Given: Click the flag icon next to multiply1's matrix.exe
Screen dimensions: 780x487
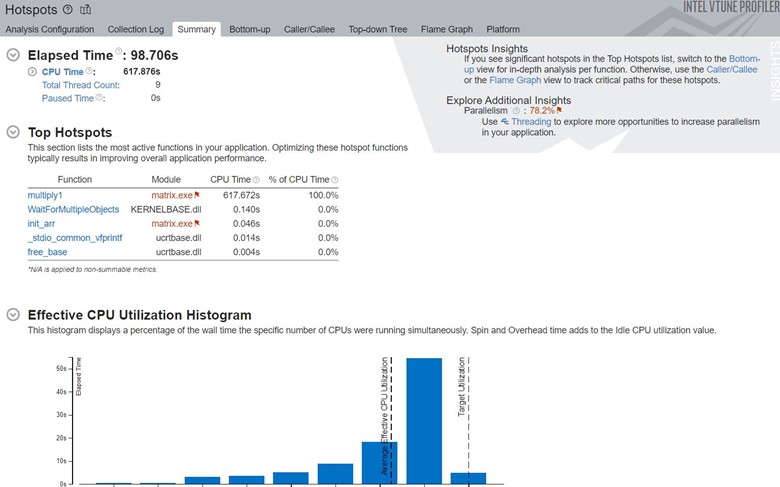Looking at the screenshot, I should [197, 195].
